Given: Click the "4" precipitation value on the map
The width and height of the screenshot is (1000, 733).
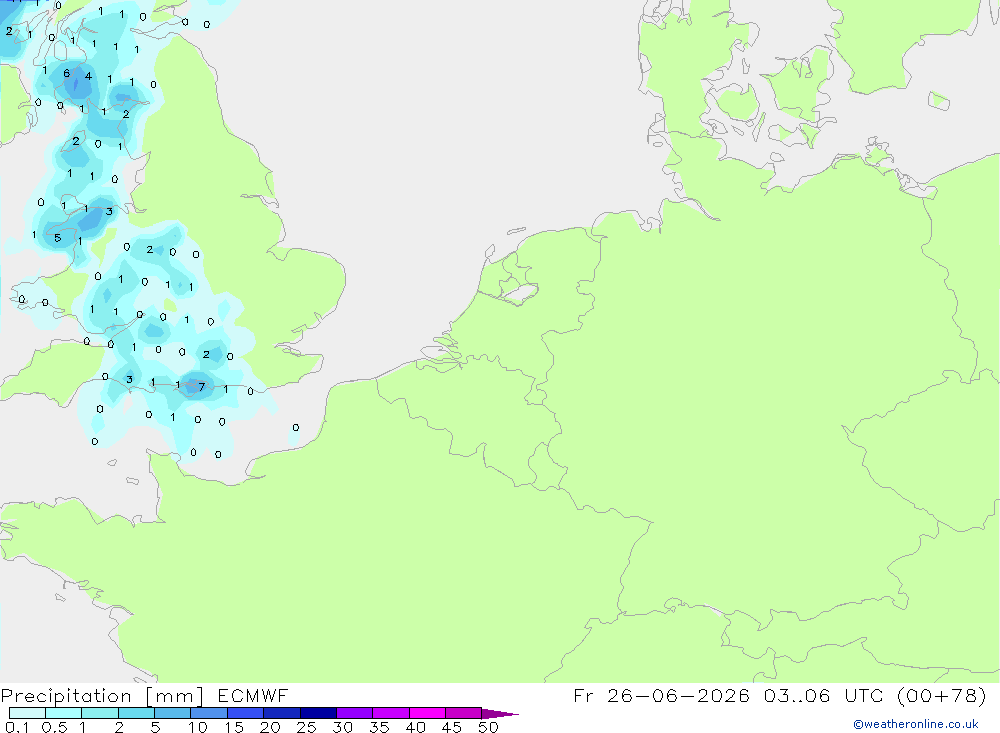Looking at the screenshot, I should [88, 76].
